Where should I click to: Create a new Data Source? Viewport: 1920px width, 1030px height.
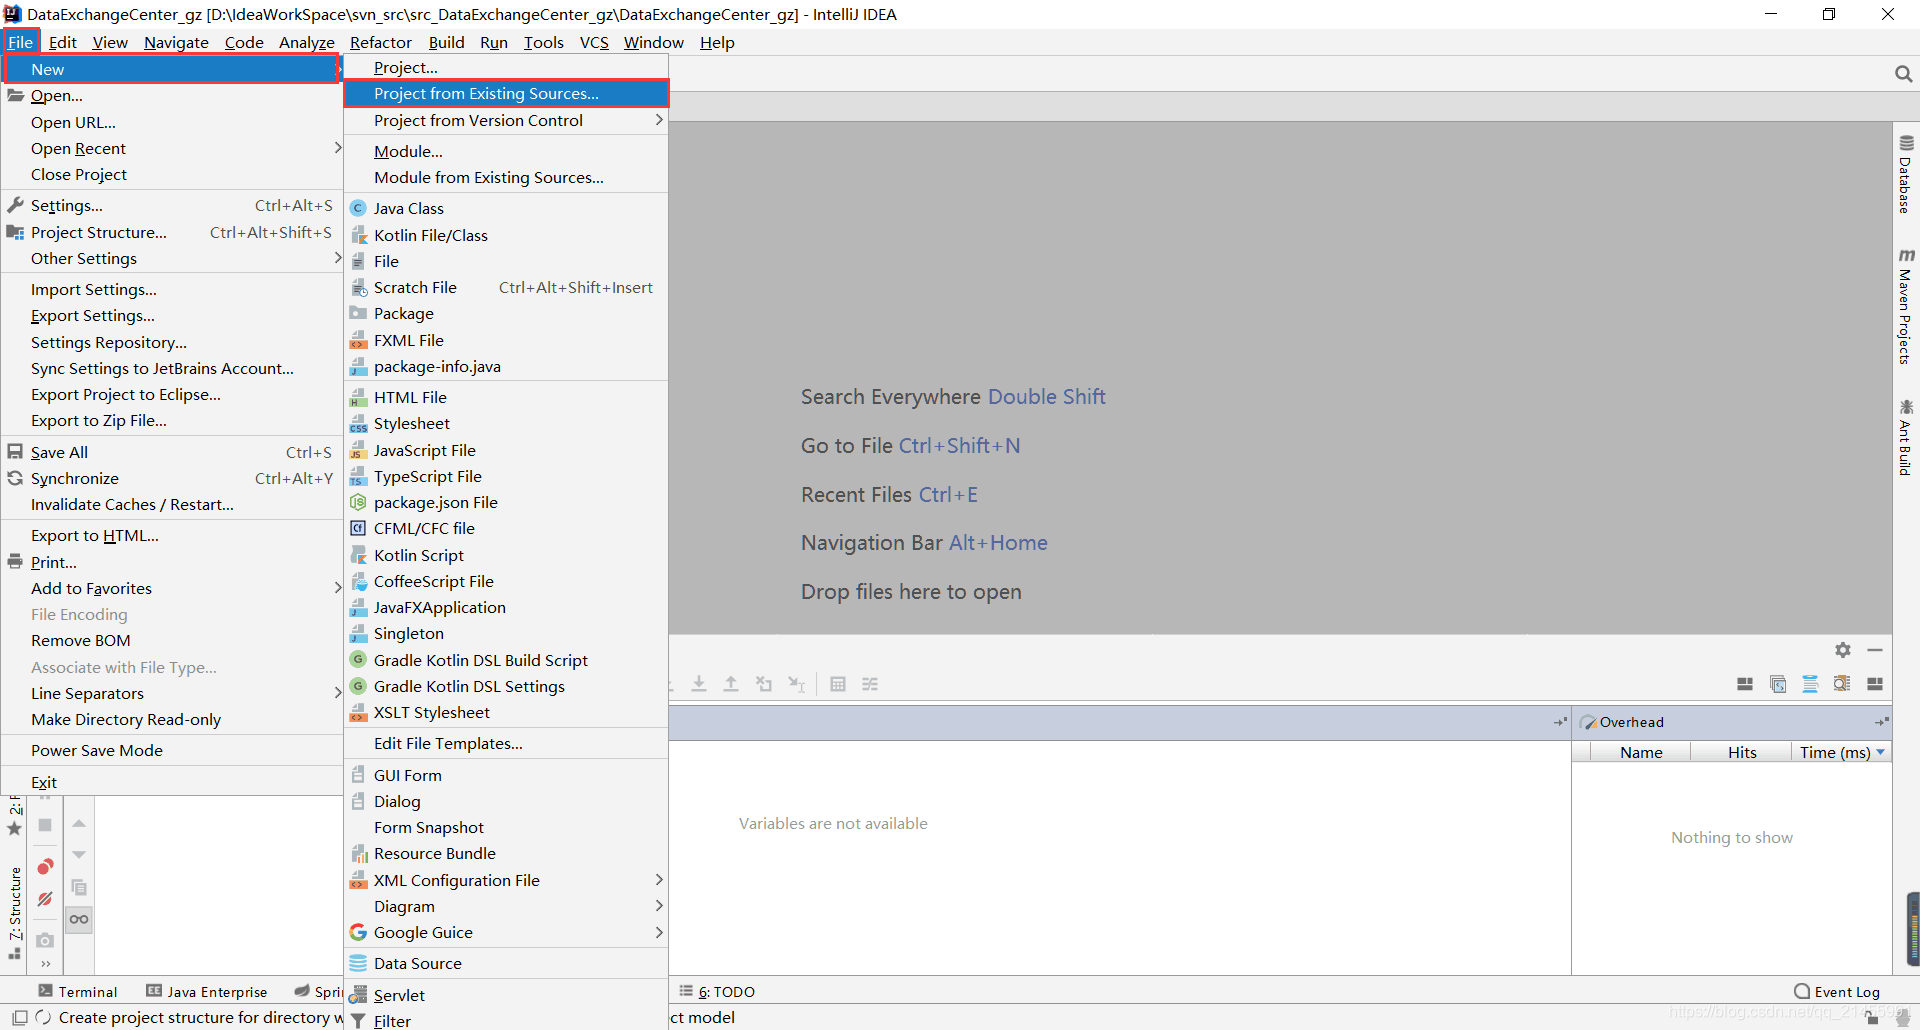tap(506, 963)
